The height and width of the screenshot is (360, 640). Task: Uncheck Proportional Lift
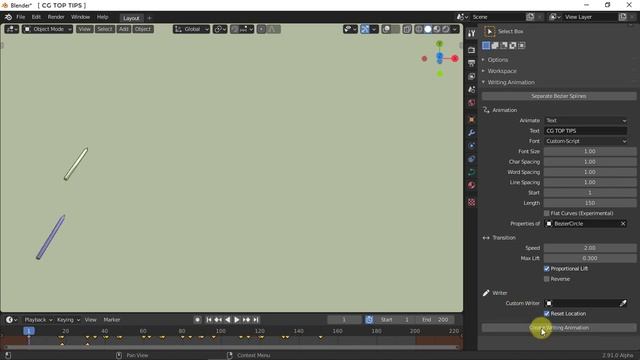point(547,269)
